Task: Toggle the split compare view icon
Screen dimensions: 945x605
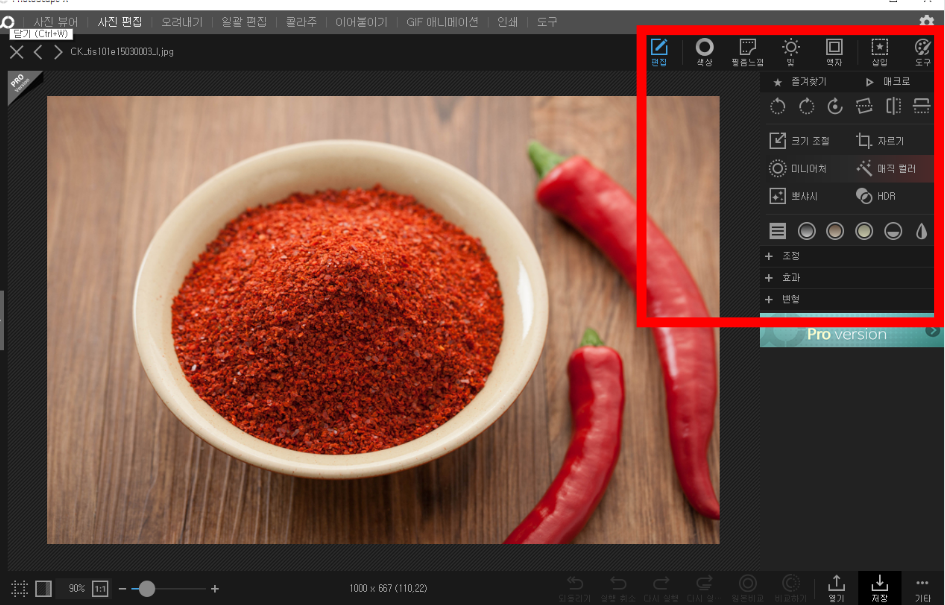Action: (x=43, y=589)
